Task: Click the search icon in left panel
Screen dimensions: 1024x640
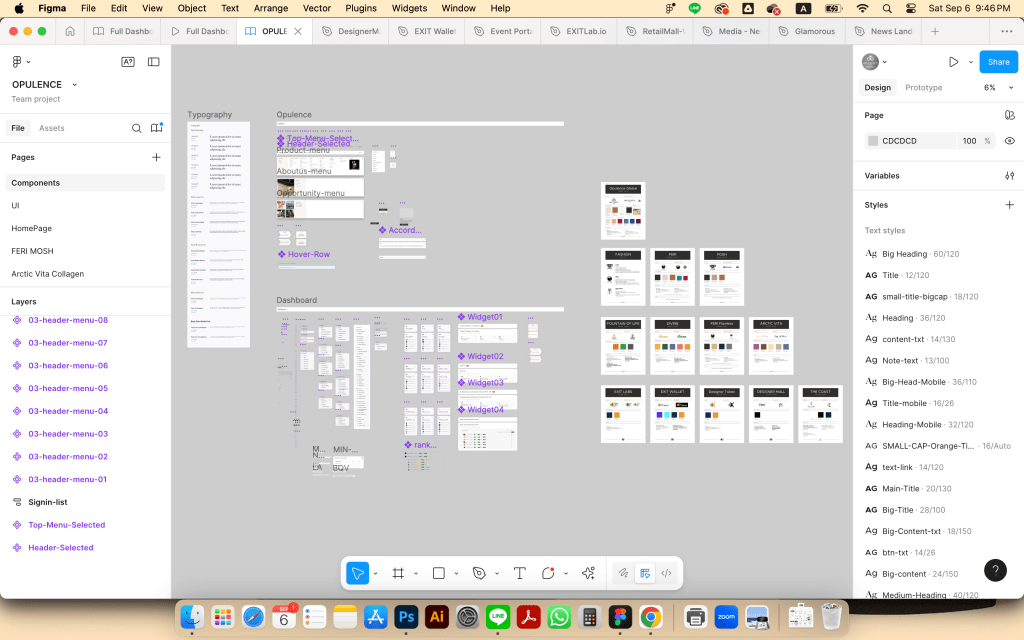Action: pos(137,128)
